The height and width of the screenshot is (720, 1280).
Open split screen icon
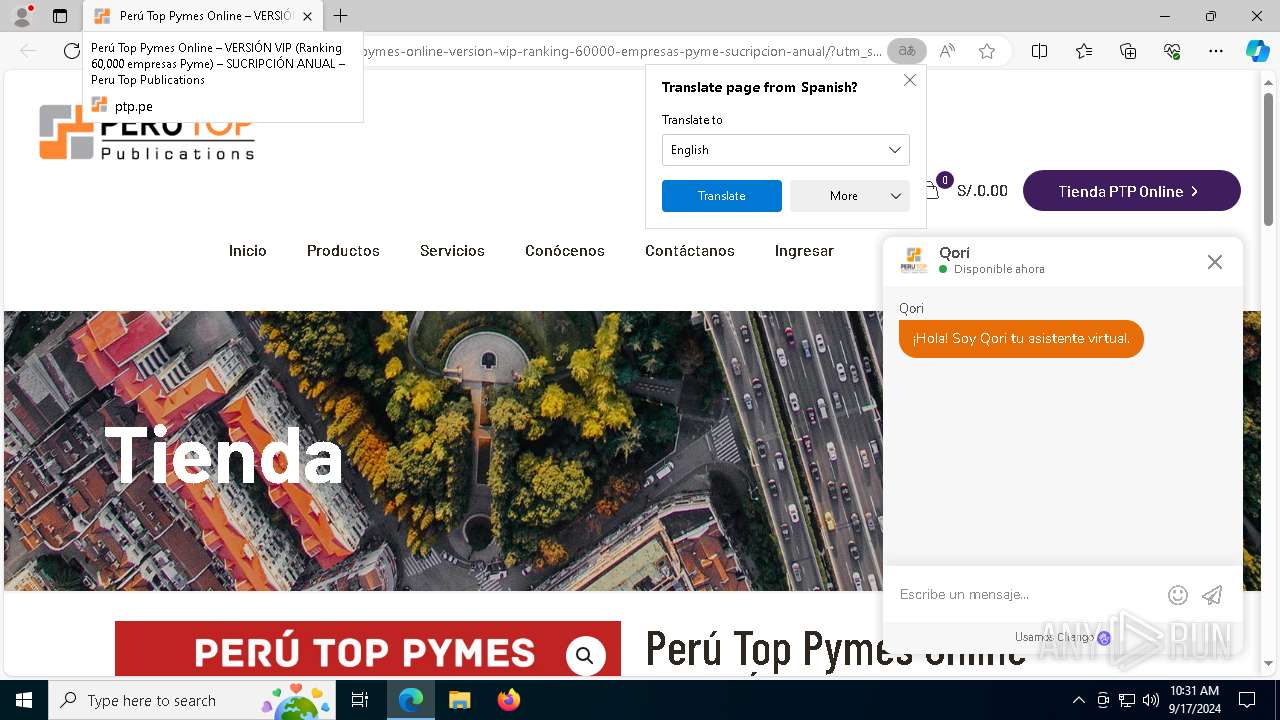pos(1039,51)
